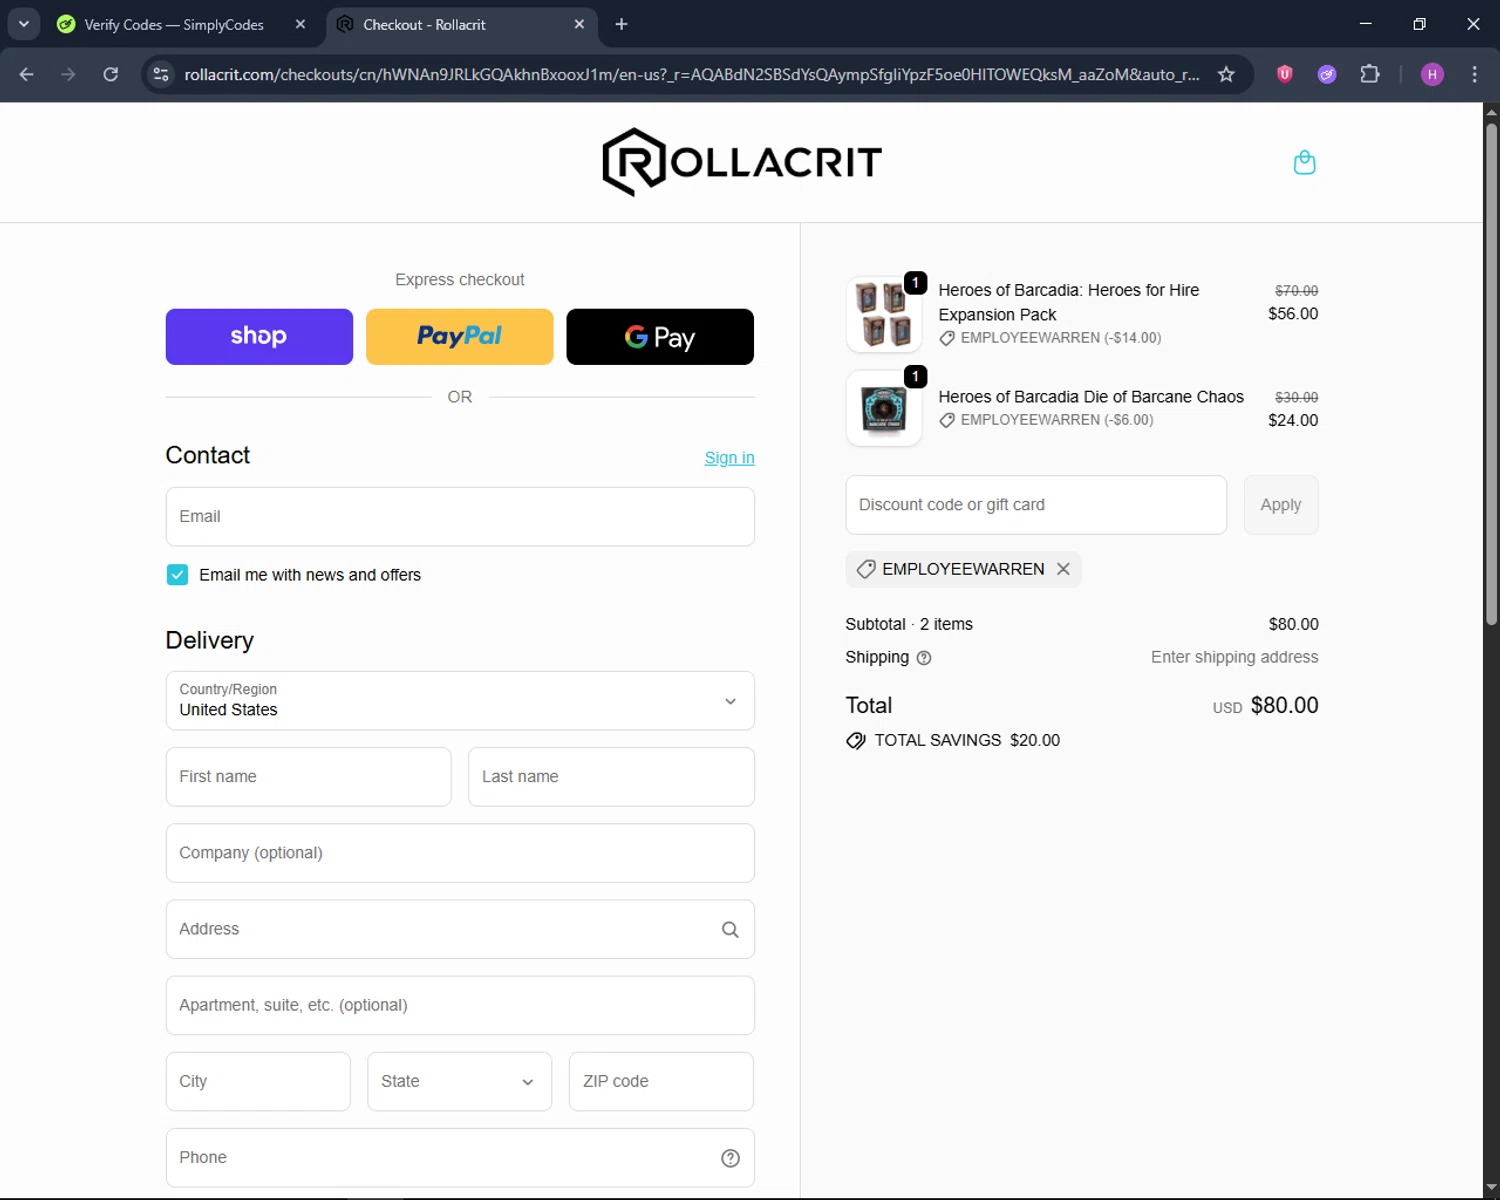Viewport: 1500px width, 1200px height.
Task: Open the site information icon in address bar
Action: (161, 74)
